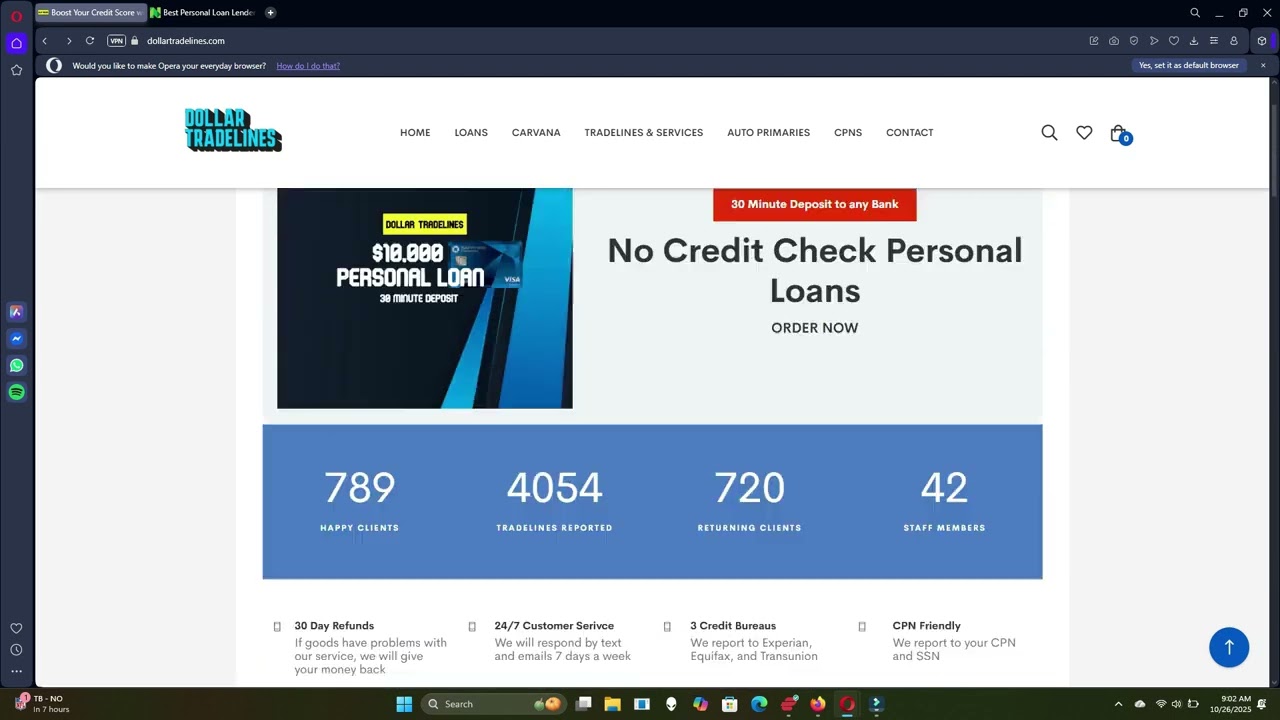
Task: Open the Opera main menu logo
Action: [x=16, y=16]
